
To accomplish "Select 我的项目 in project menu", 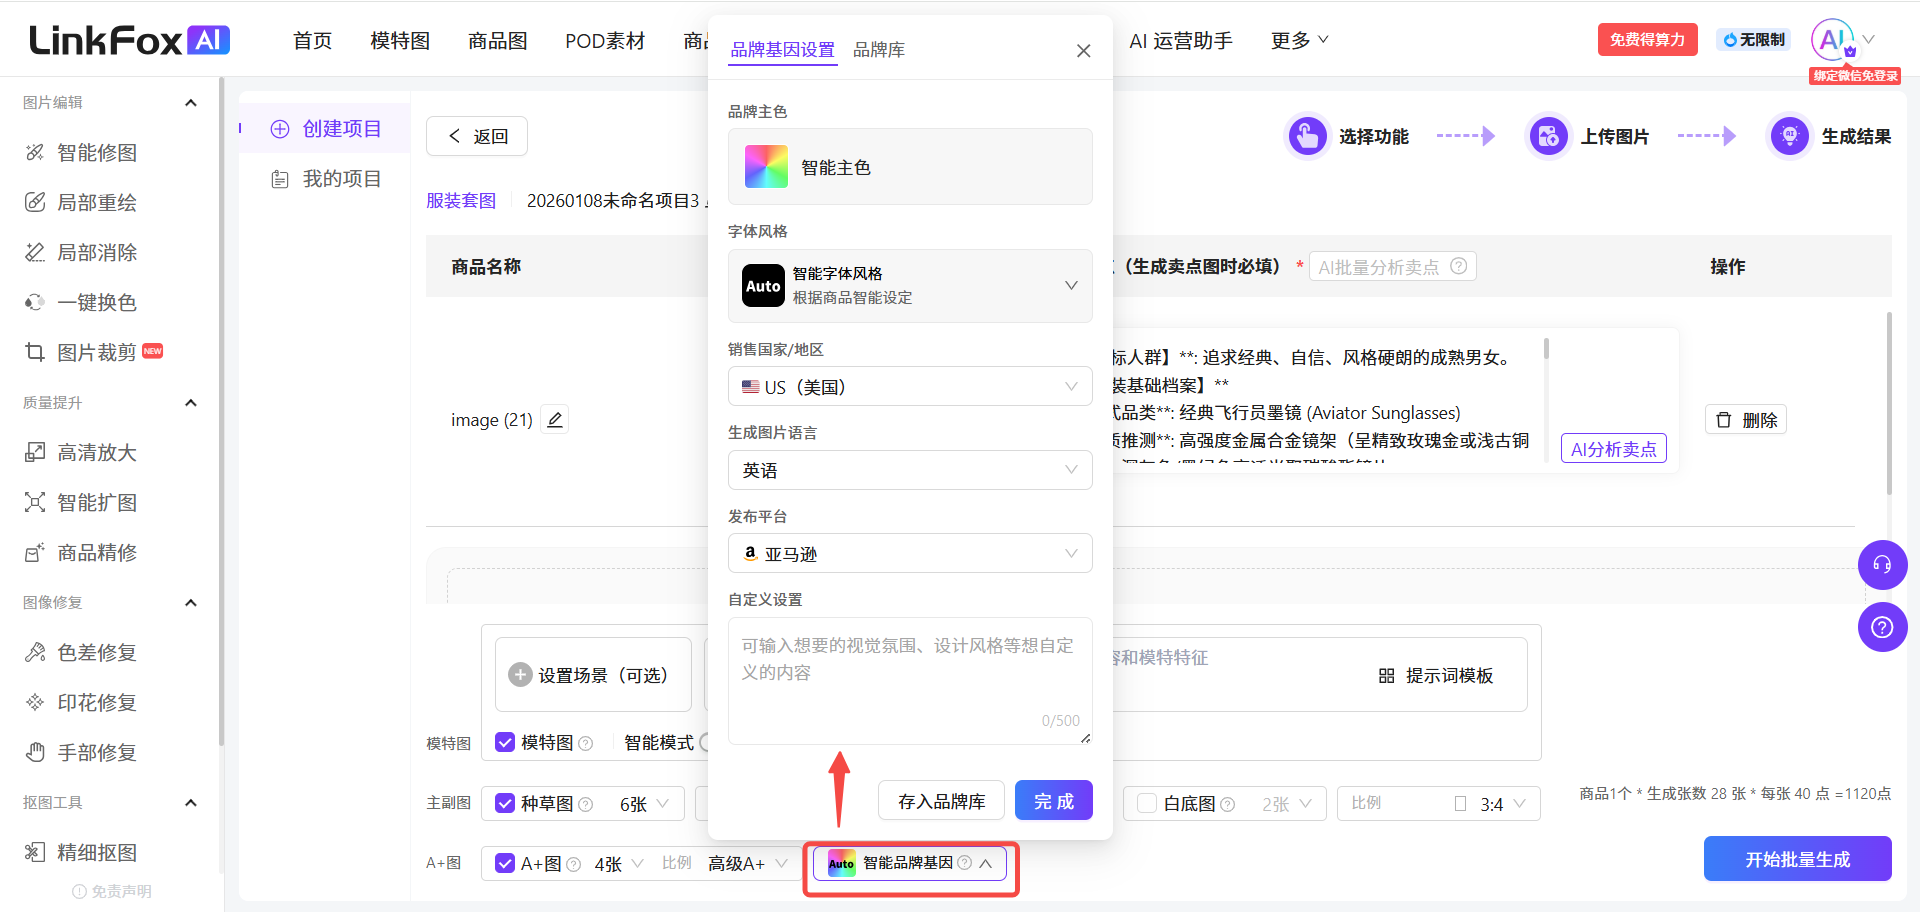I will [326, 179].
